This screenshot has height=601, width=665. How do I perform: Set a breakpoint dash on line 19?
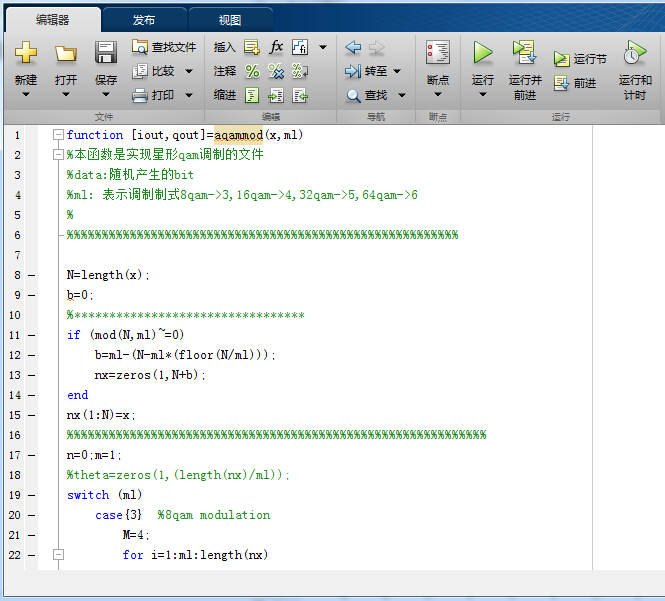pyautogui.click(x=32, y=495)
